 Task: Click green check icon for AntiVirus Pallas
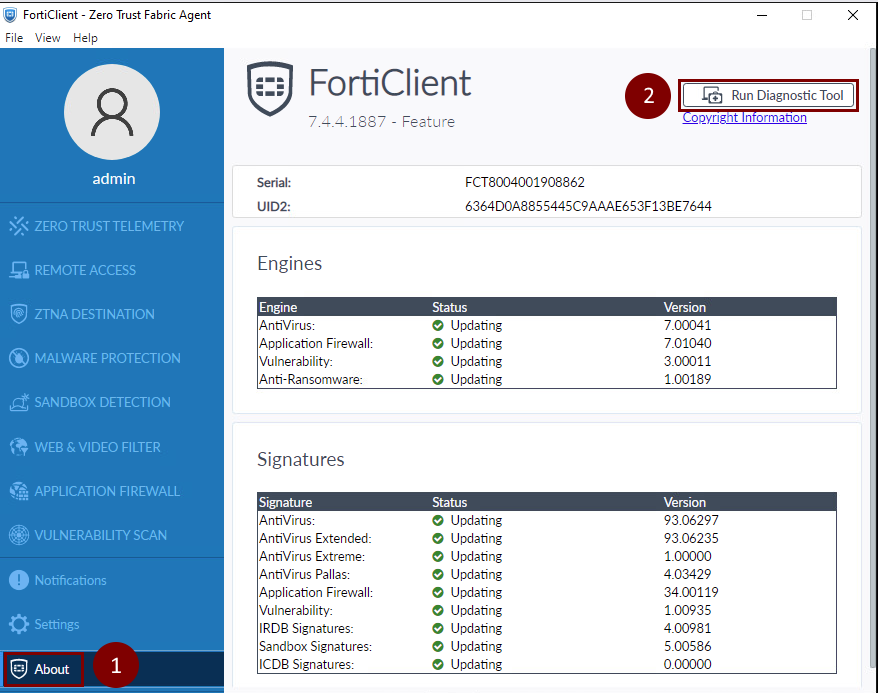438,574
